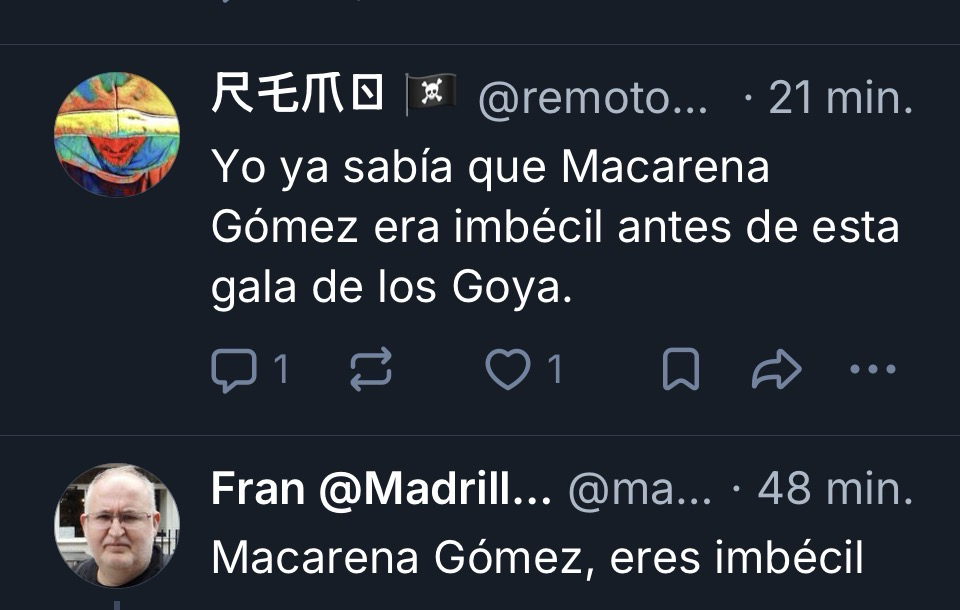Click the pirate flag emoji beside the name
This screenshot has width=960, height=610.
point(430,95)
